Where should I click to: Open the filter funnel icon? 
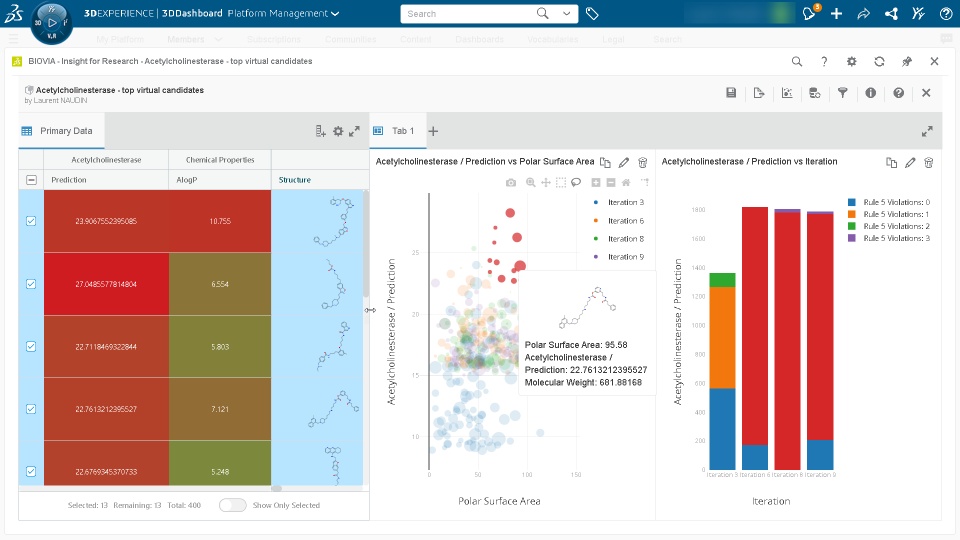tap(842, 92)
